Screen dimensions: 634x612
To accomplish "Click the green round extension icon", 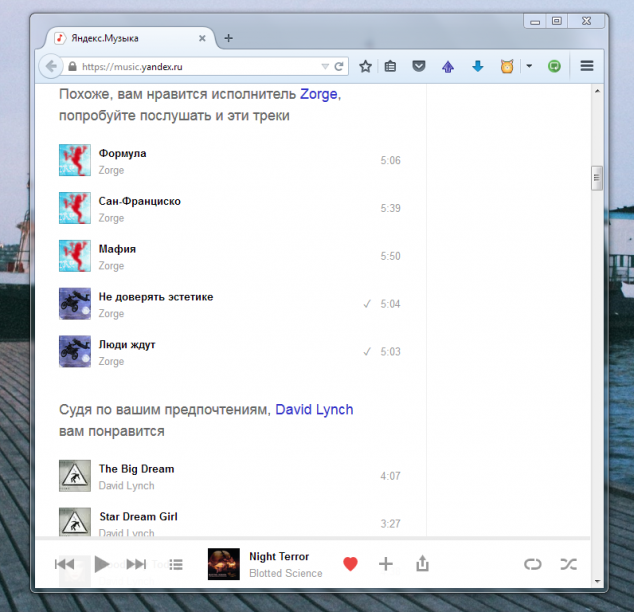I will [x=554, y=66].
